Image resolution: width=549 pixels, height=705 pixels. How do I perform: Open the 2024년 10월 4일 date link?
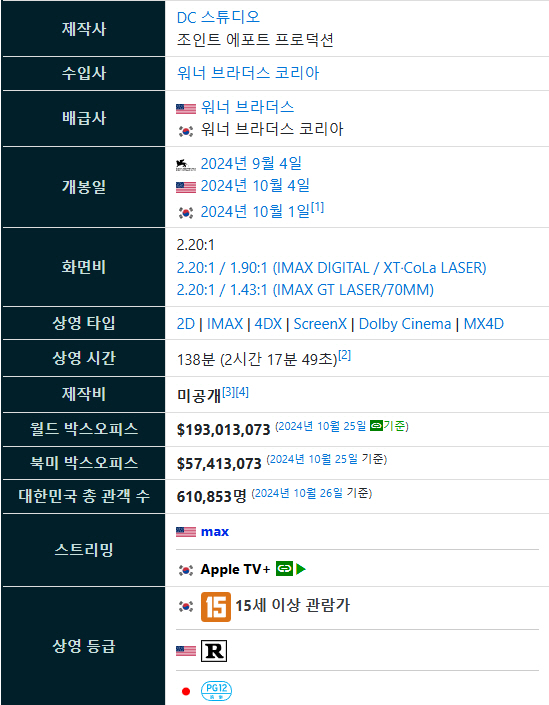click(255, 185)
